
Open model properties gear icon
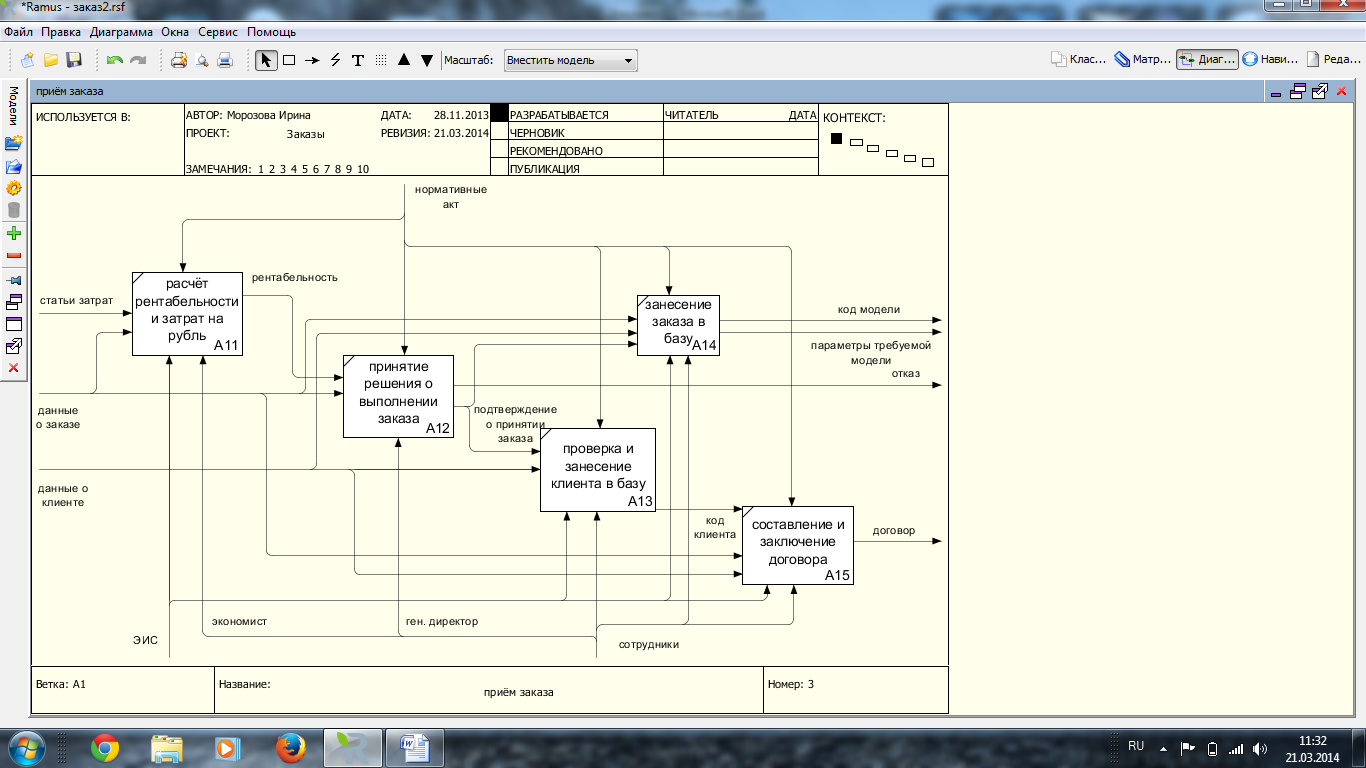click(x=14, y=188)
